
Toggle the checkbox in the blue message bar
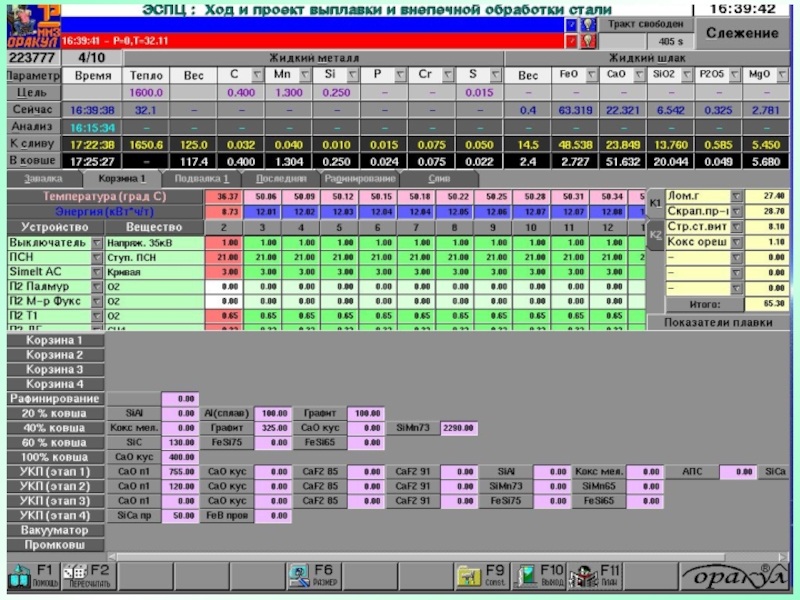click(571, 24)
